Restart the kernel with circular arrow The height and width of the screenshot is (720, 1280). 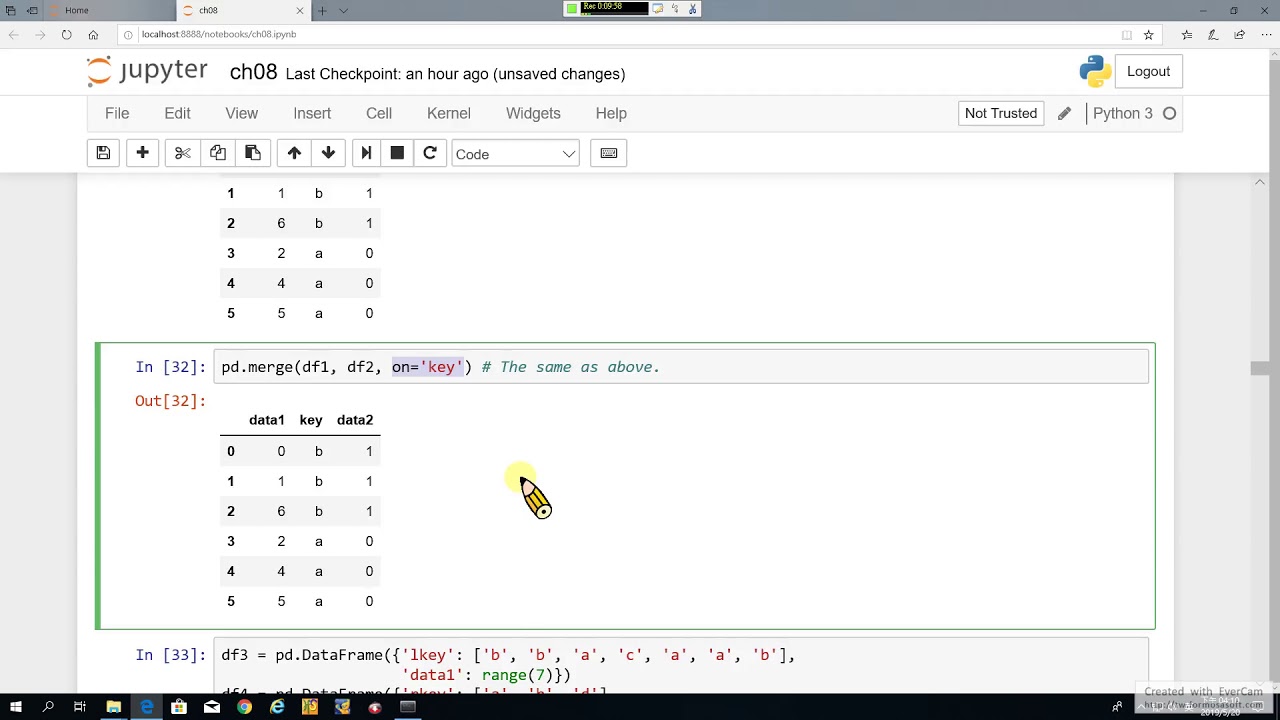point(430,153)
